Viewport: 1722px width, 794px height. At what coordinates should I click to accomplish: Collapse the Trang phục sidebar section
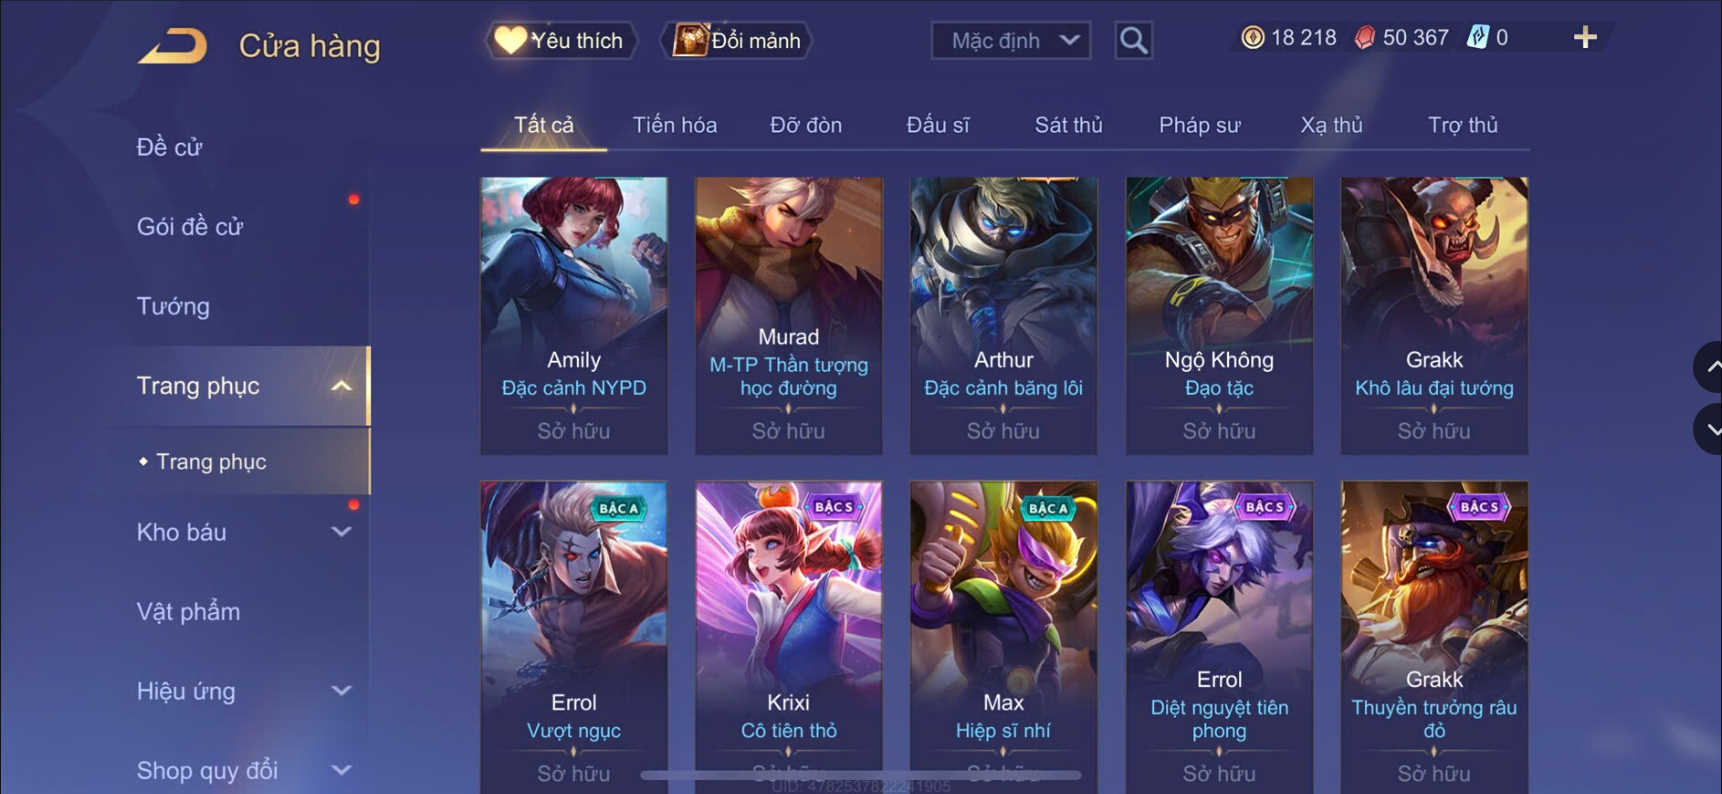click(x=341, y=386)
